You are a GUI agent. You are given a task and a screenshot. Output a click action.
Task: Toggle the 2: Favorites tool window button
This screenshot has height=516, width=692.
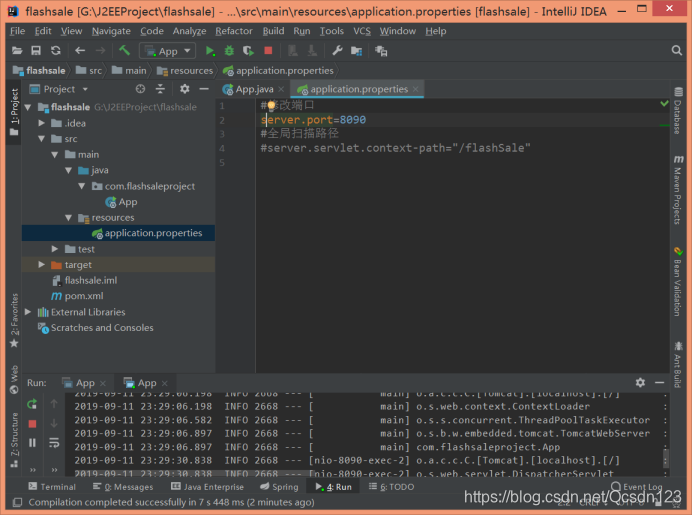pos(14,320)
